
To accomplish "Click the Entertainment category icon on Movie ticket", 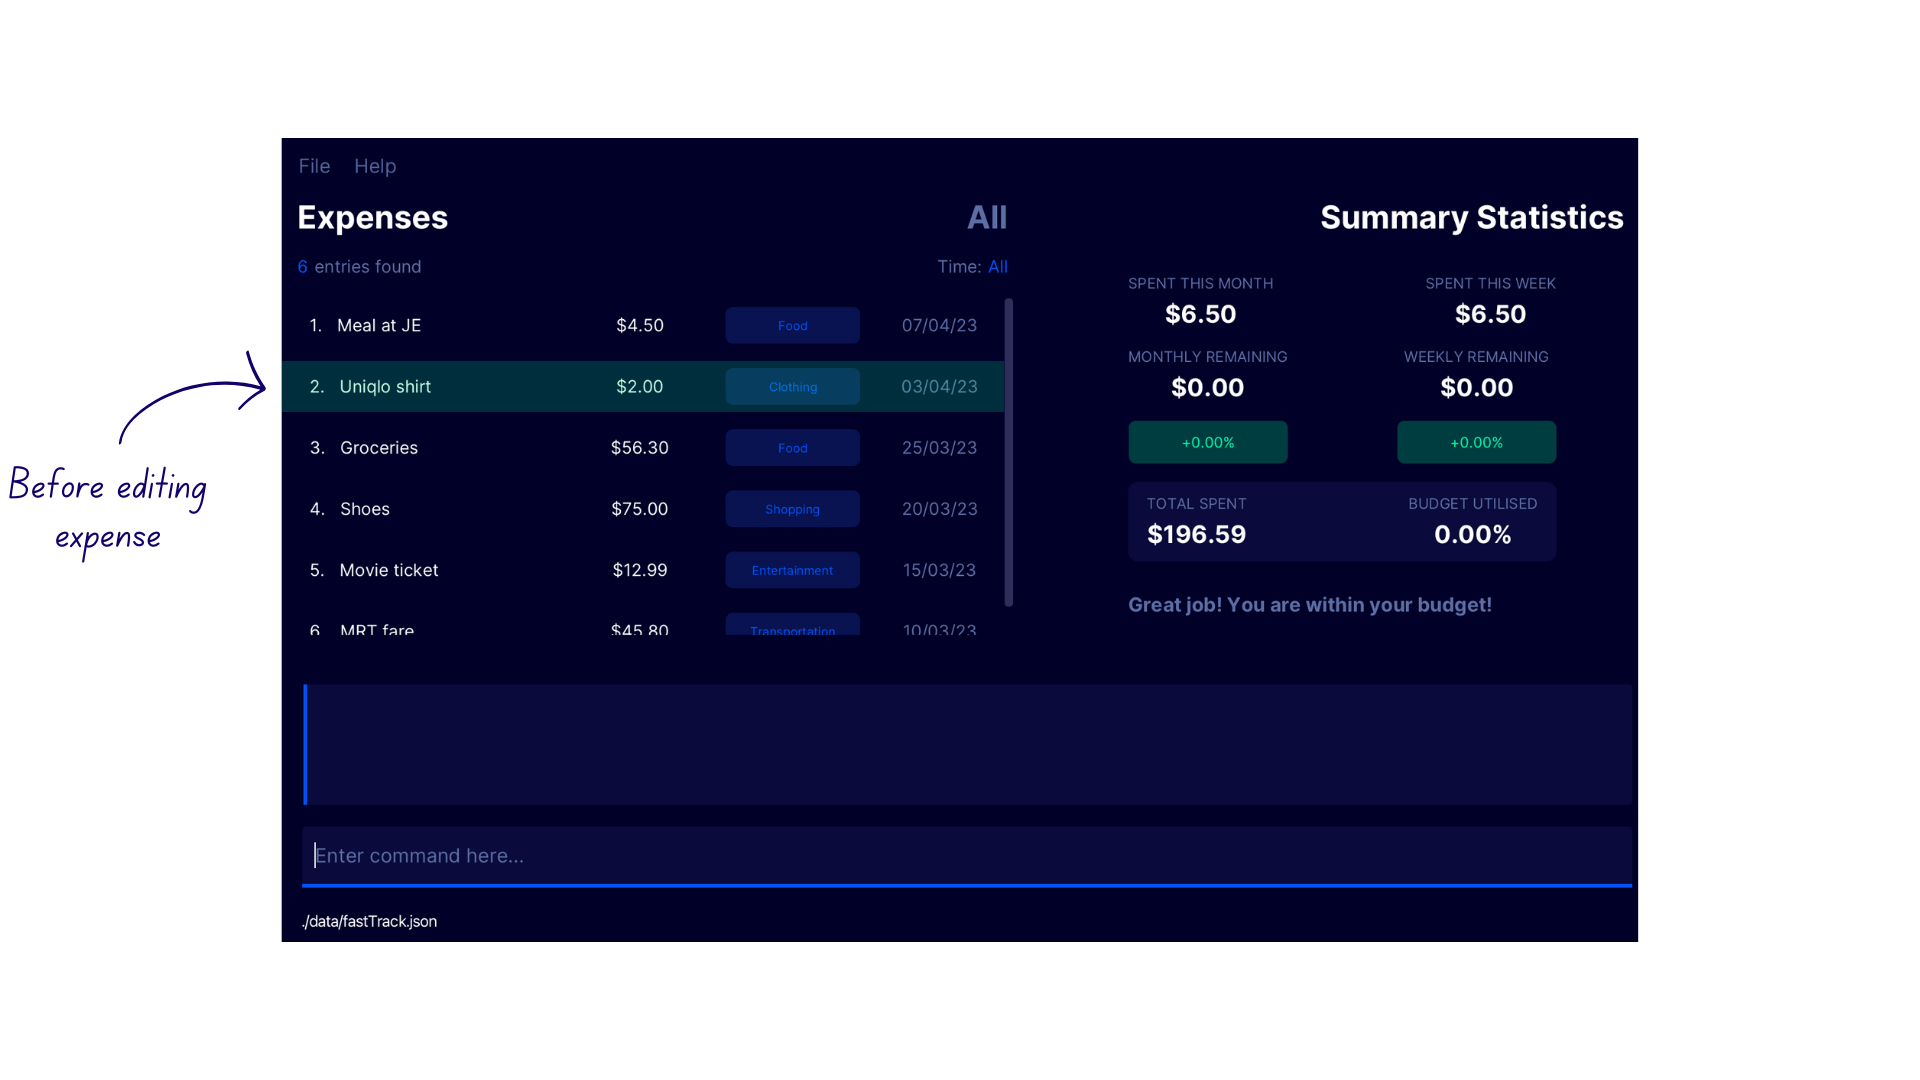I will tap(793, 570).
